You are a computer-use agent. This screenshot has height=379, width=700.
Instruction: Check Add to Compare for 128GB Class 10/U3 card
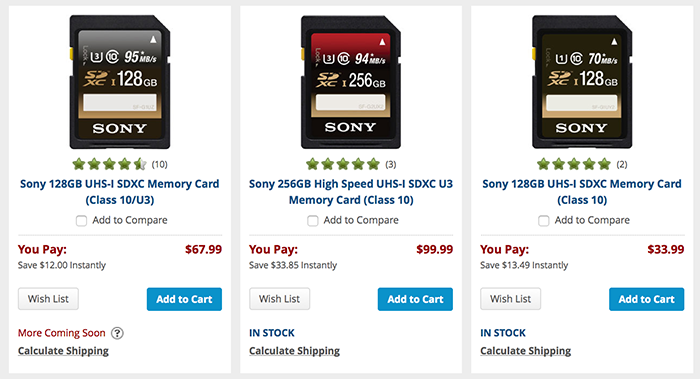pyautogui.click(x=81, y=221)
